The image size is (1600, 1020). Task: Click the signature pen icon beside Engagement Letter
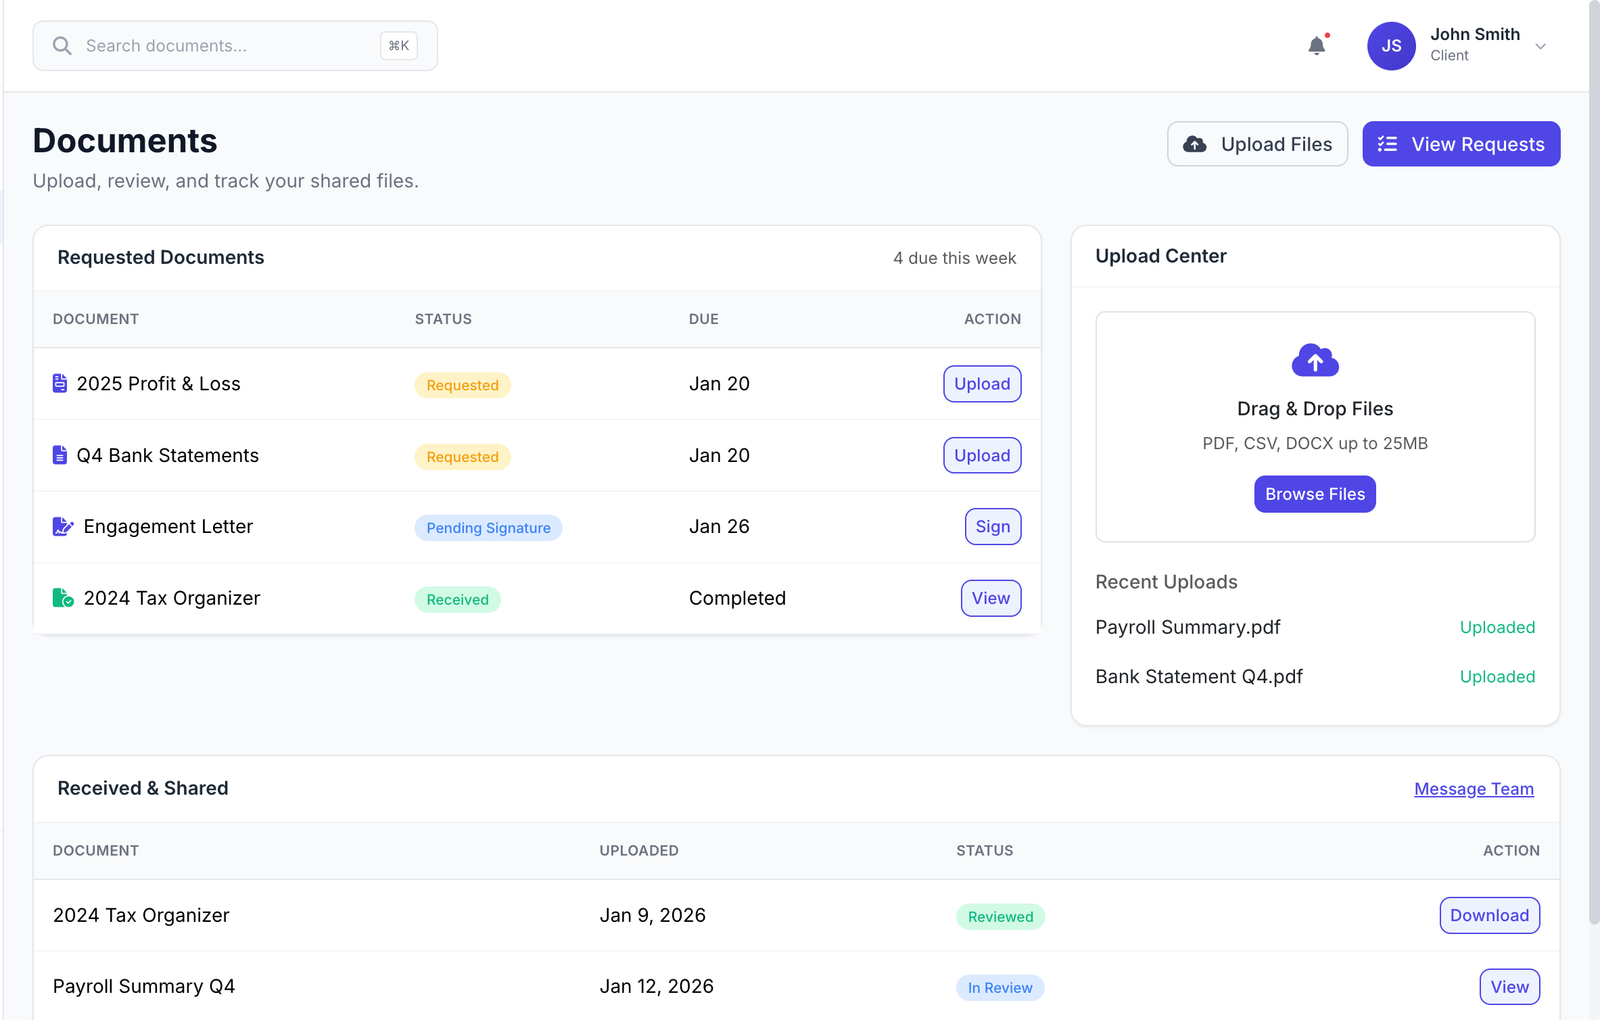pyautogui.click(x=61, y=525)
